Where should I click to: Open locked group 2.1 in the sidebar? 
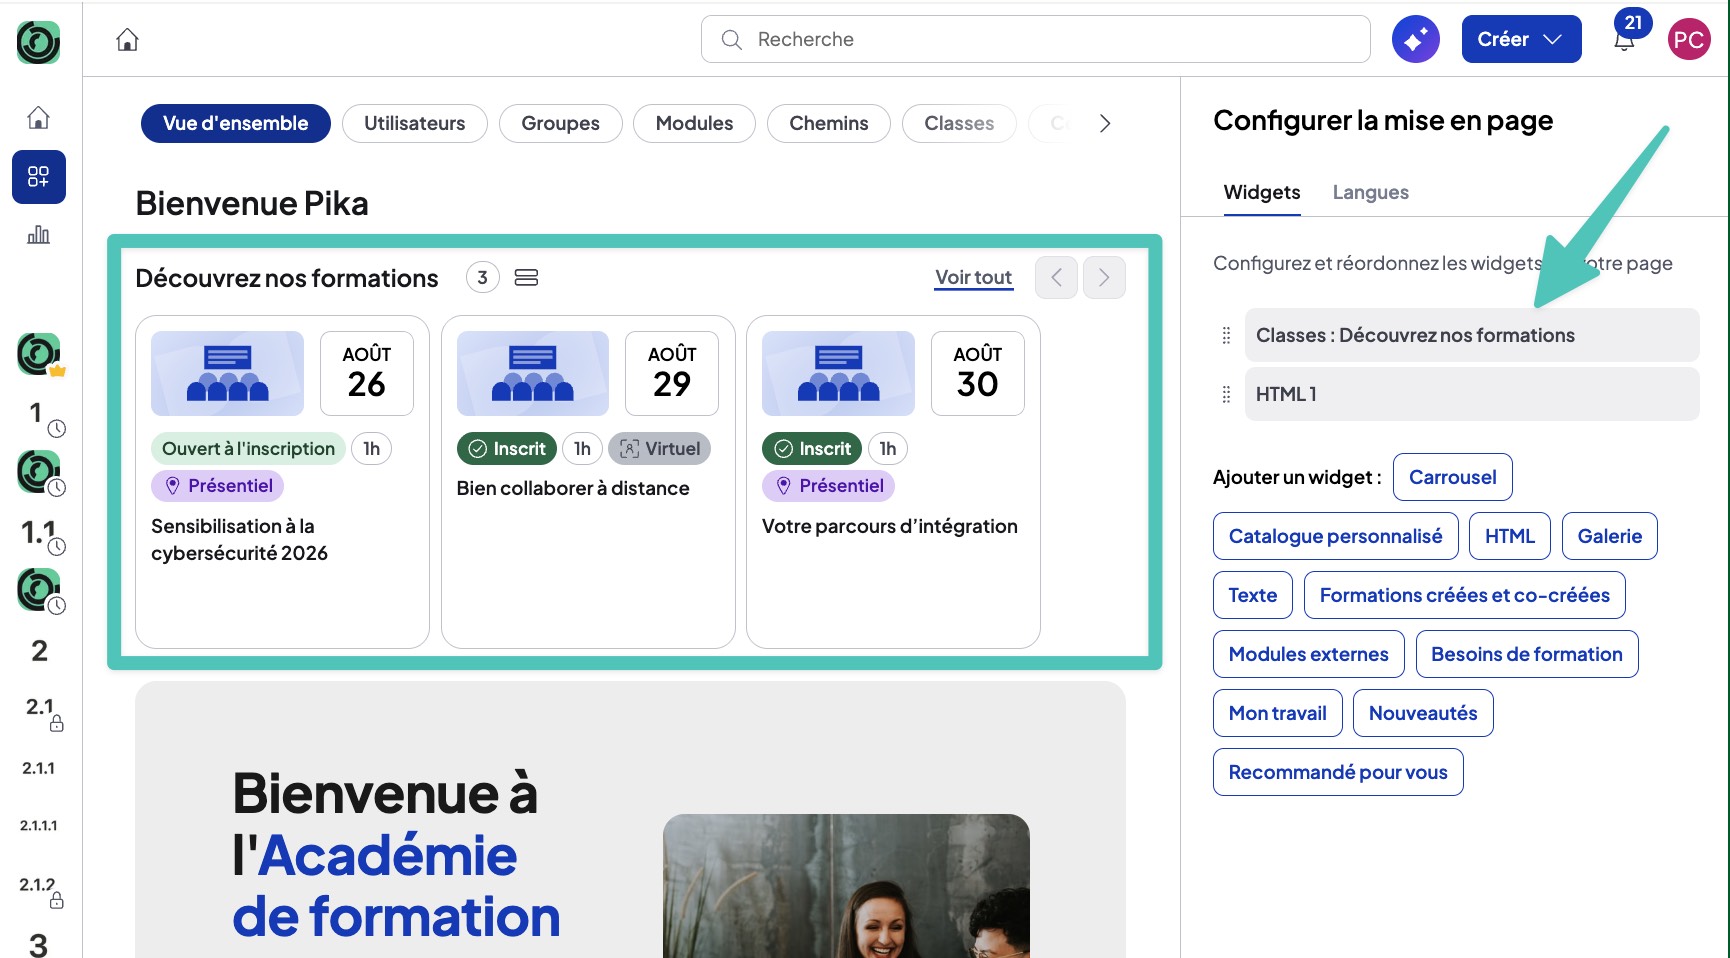point(42,710)
